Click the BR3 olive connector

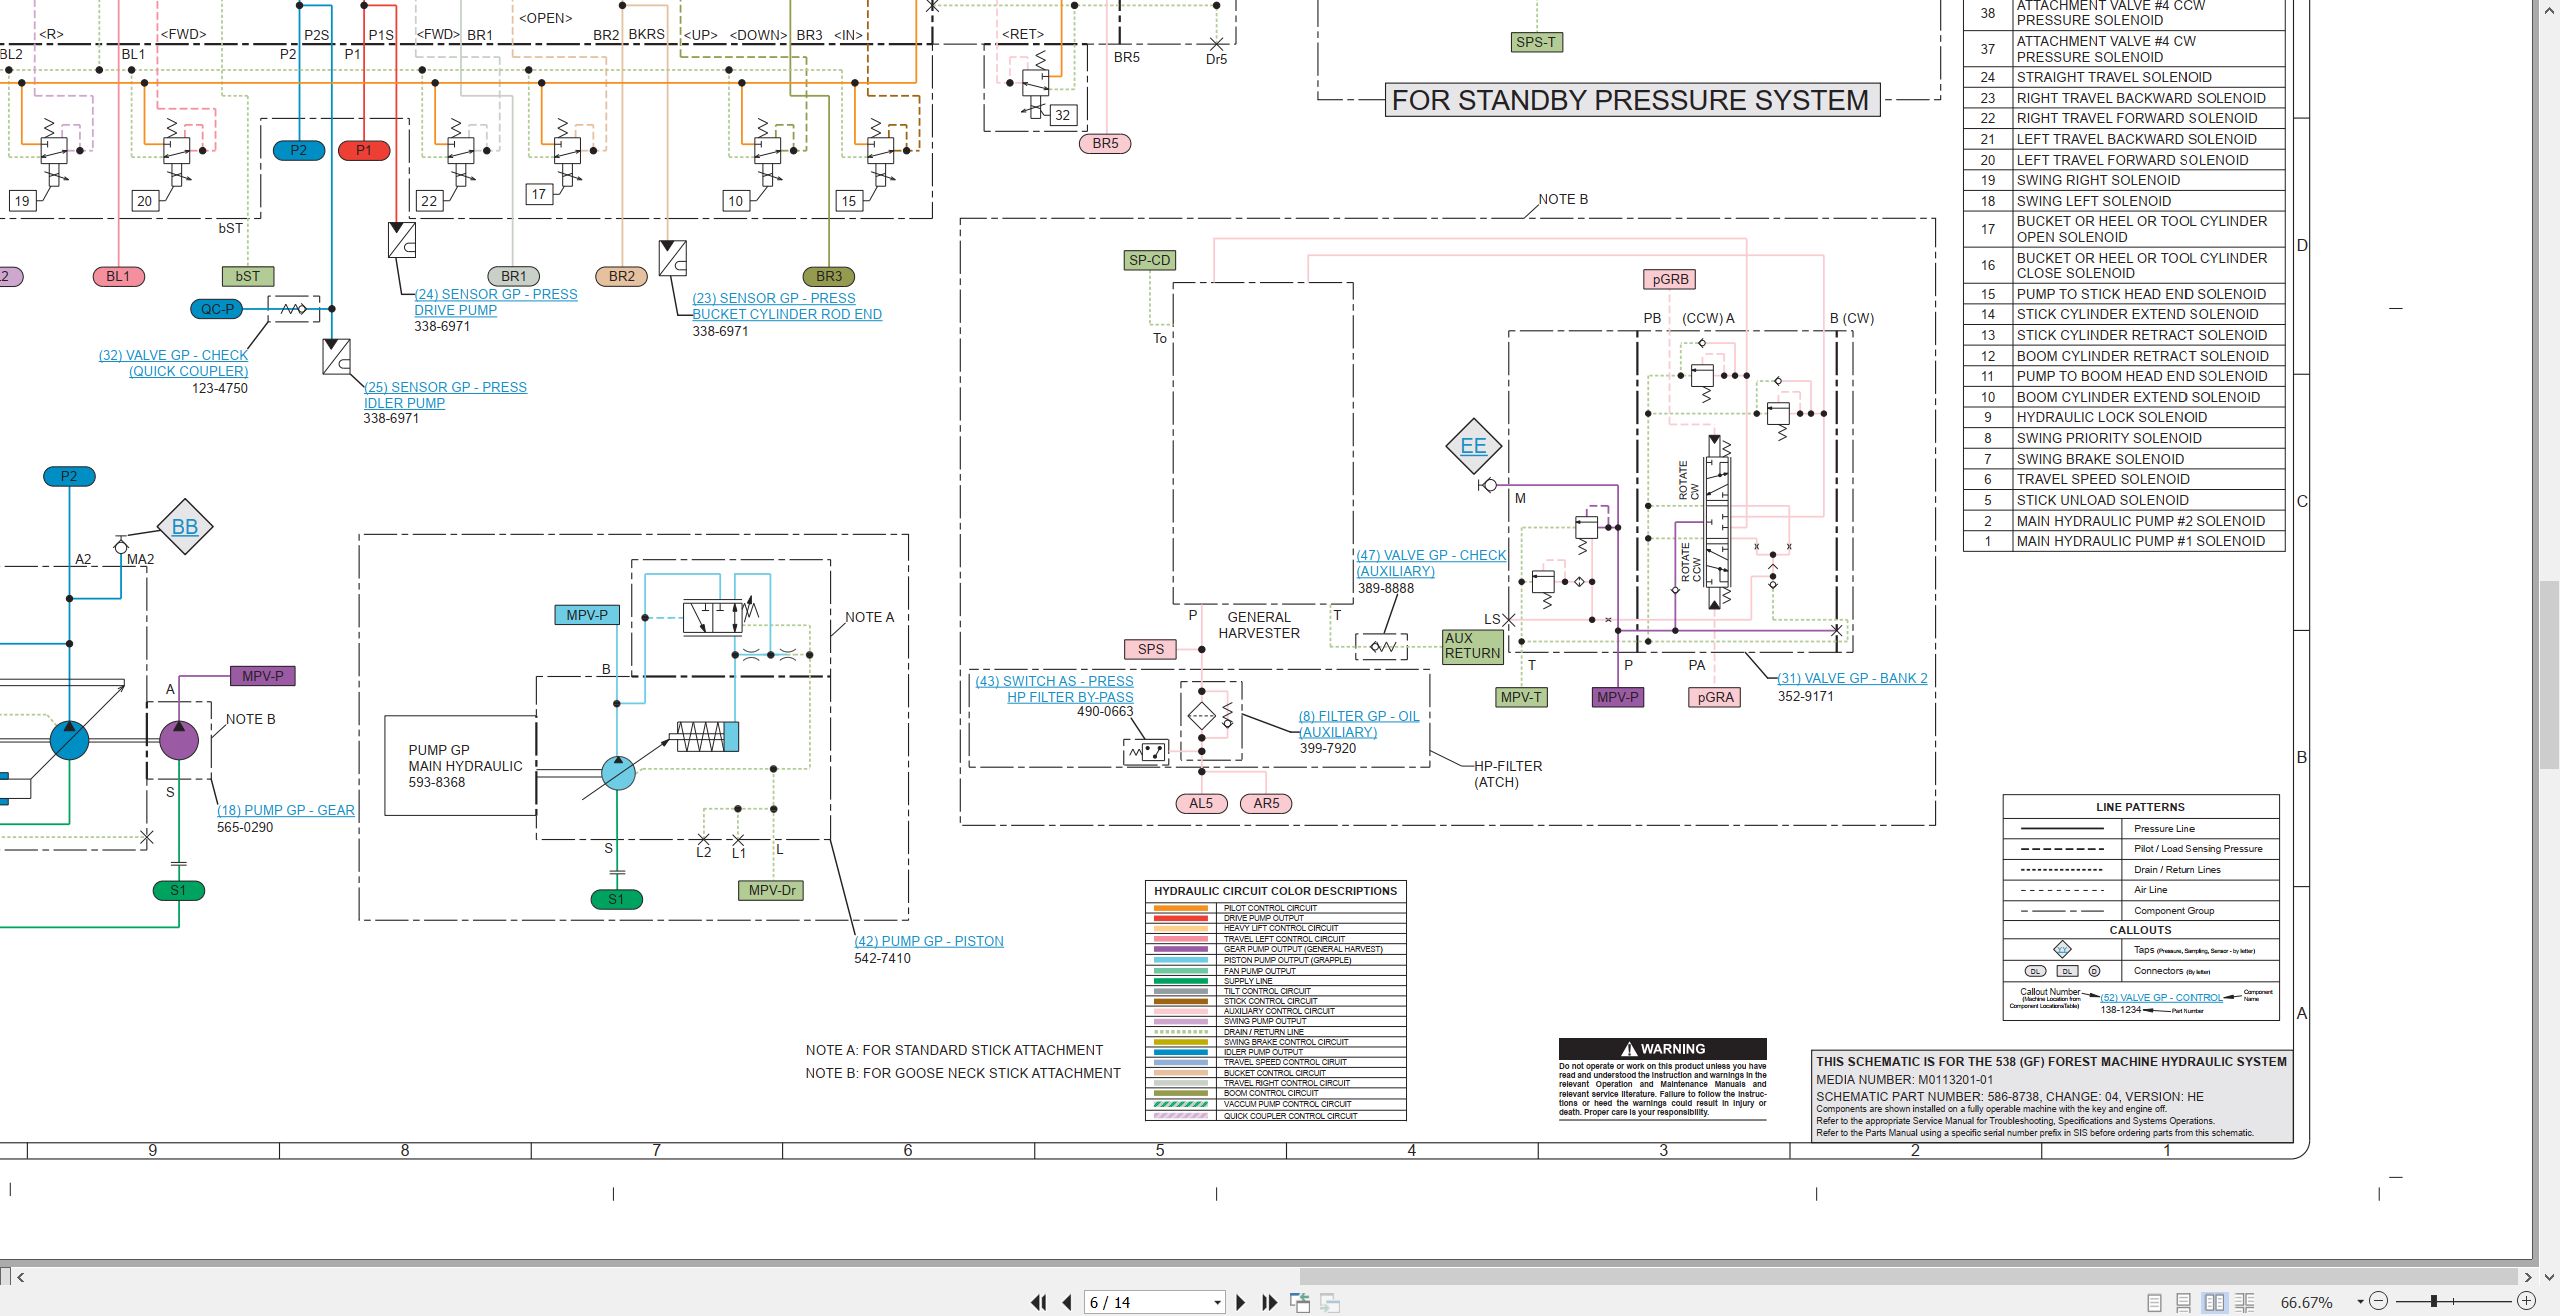click(829, 276)
